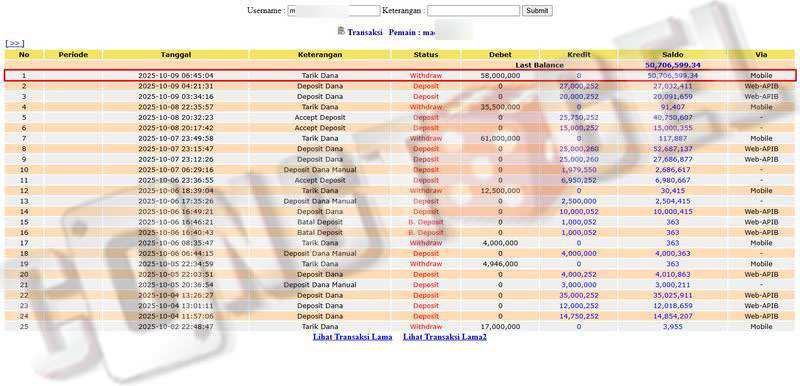Image resolution: width=800 pixels, height=386 pixels.
Task: Click debet amount 61,000,000
Action: tap(500, 138)
